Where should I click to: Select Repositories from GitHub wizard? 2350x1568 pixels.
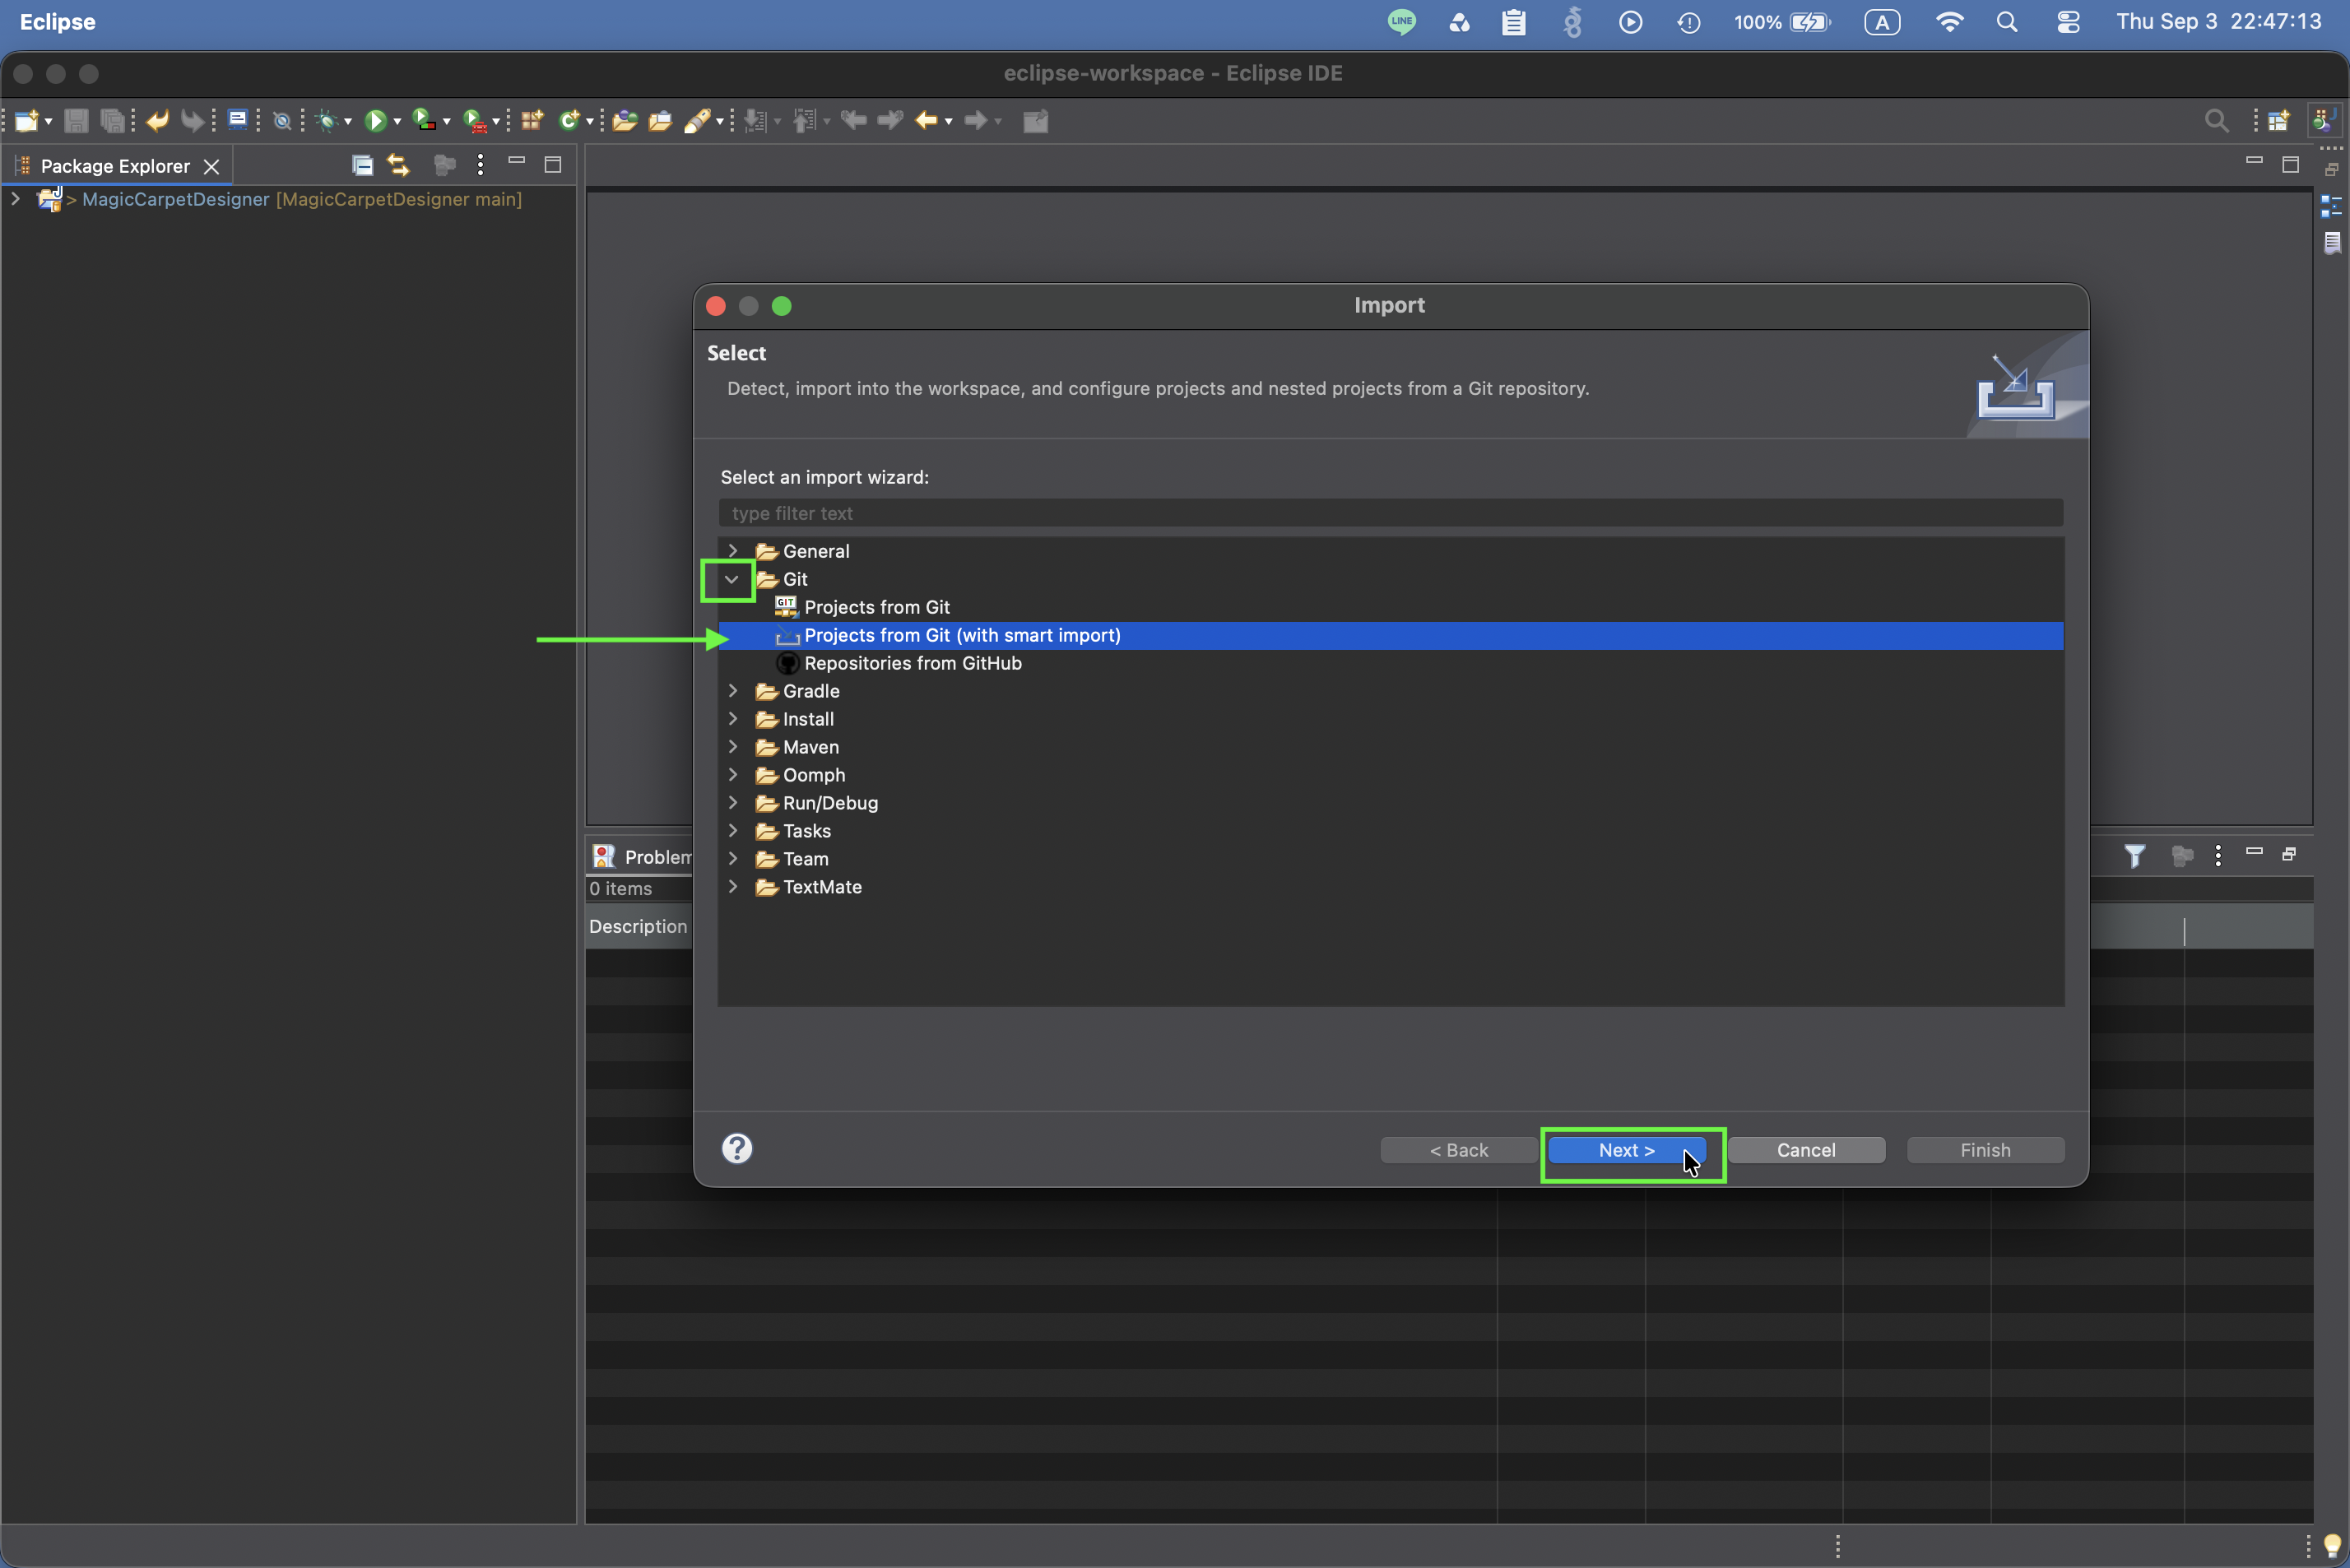(913, 663)
